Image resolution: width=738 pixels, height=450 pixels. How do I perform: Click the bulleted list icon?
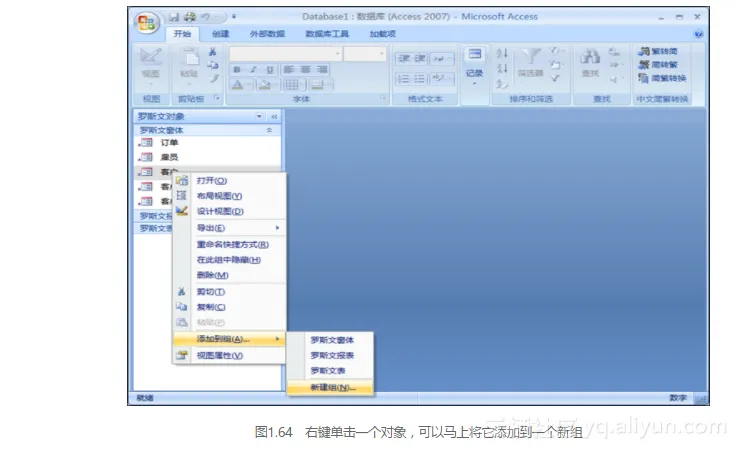click(419, 79)
